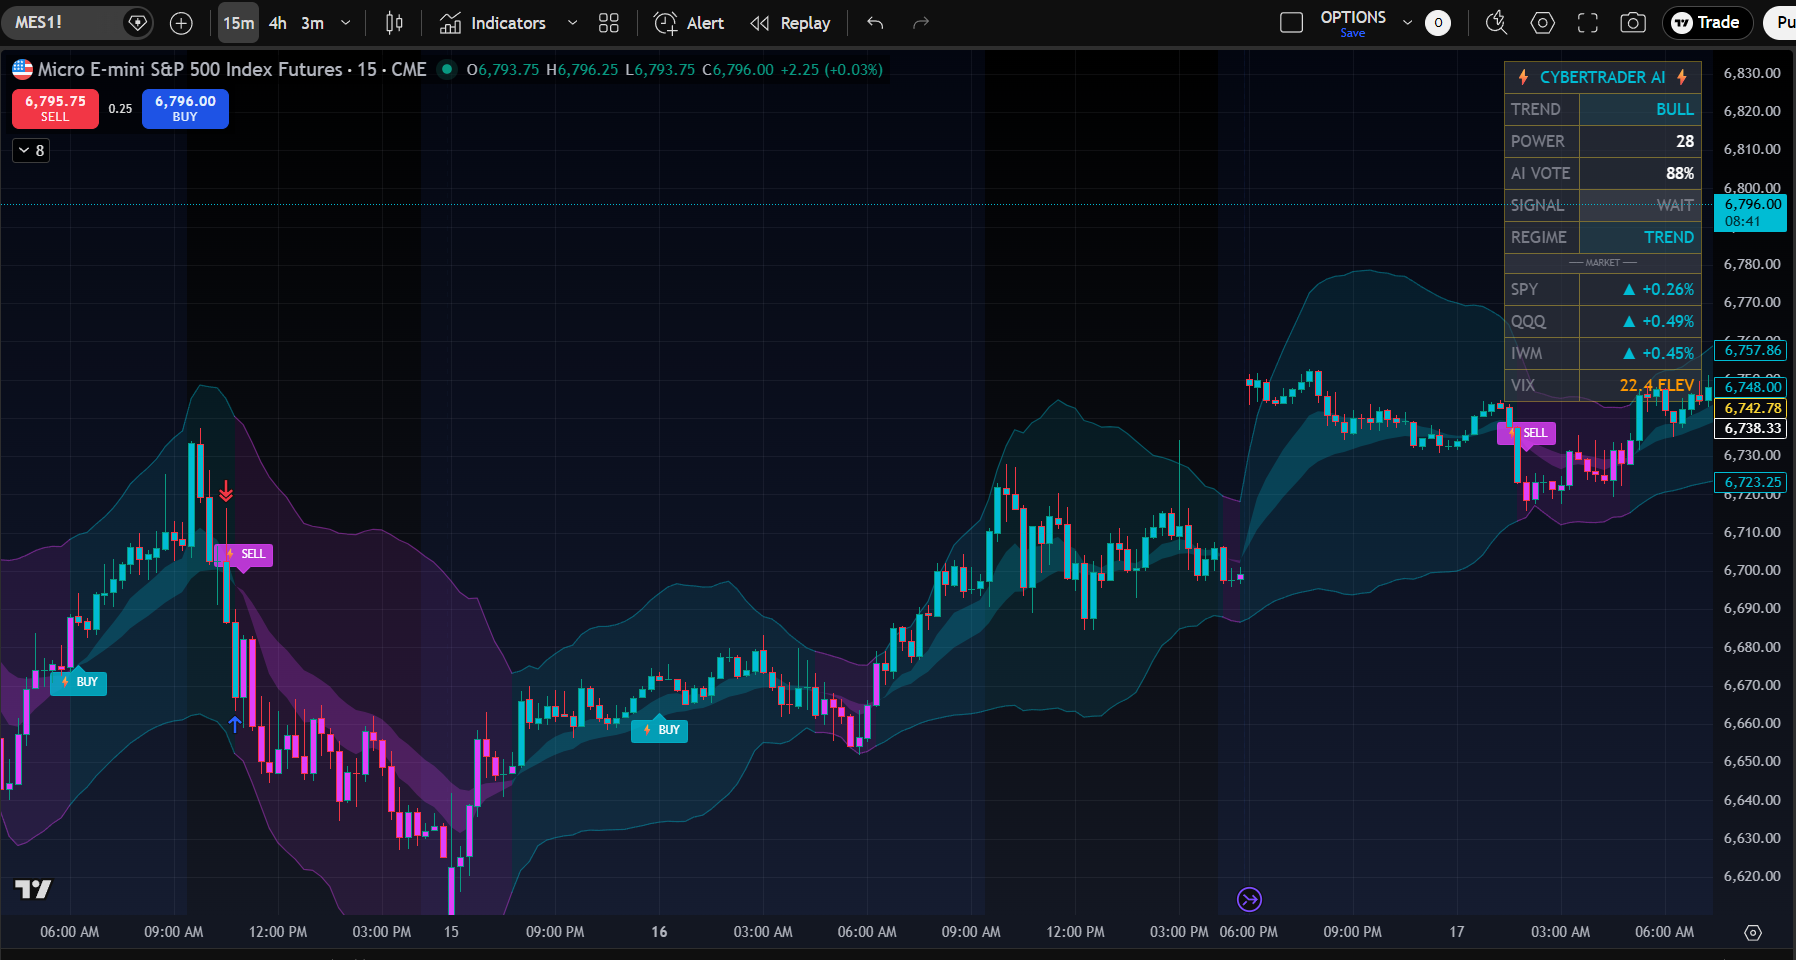Viewport: 1796px width, 960px height.
Task: Open chart settings with the gear icon
Action: (x=1542, y=22)
